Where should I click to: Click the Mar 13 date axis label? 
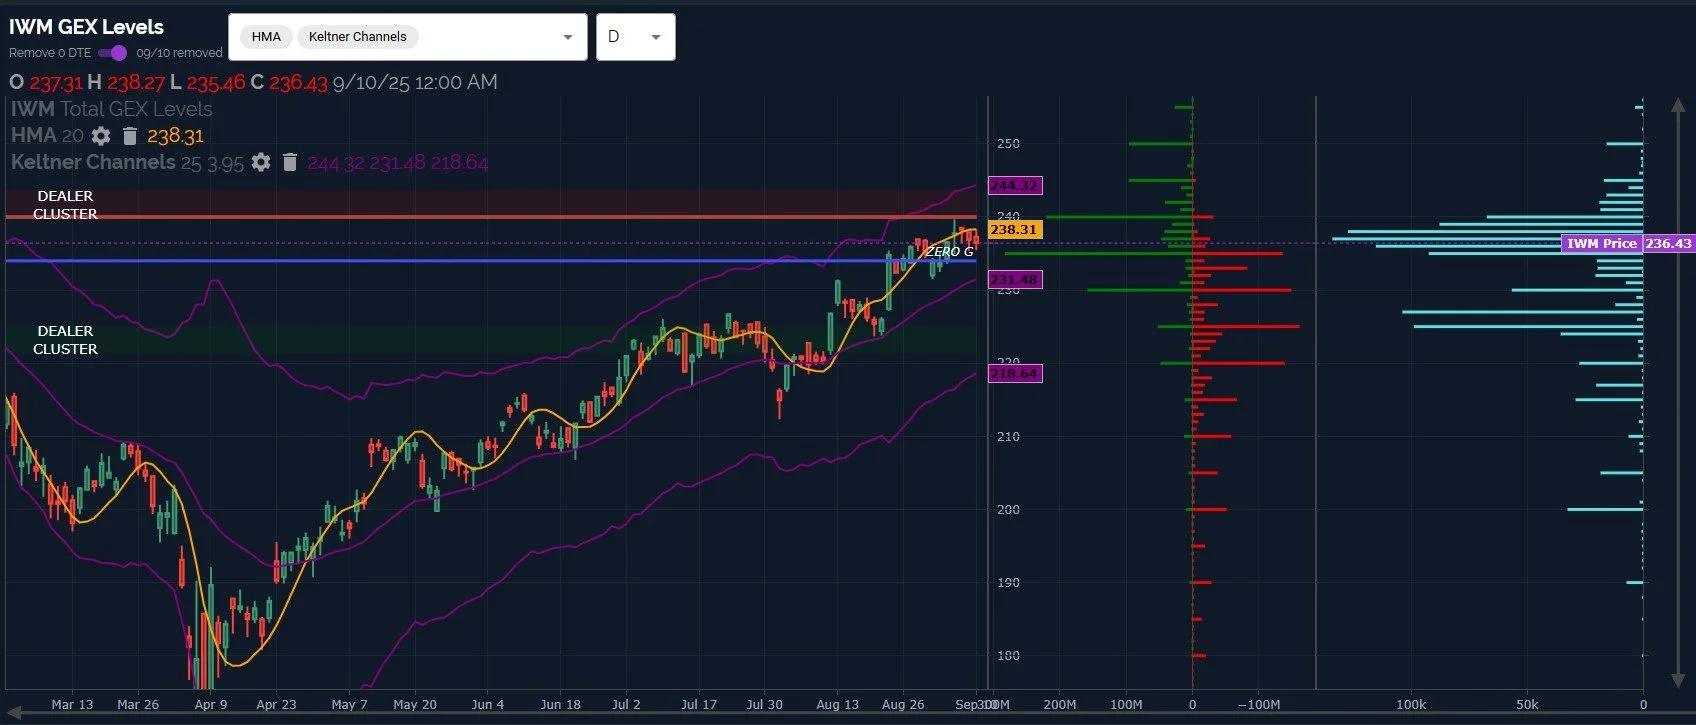(72, 704)
